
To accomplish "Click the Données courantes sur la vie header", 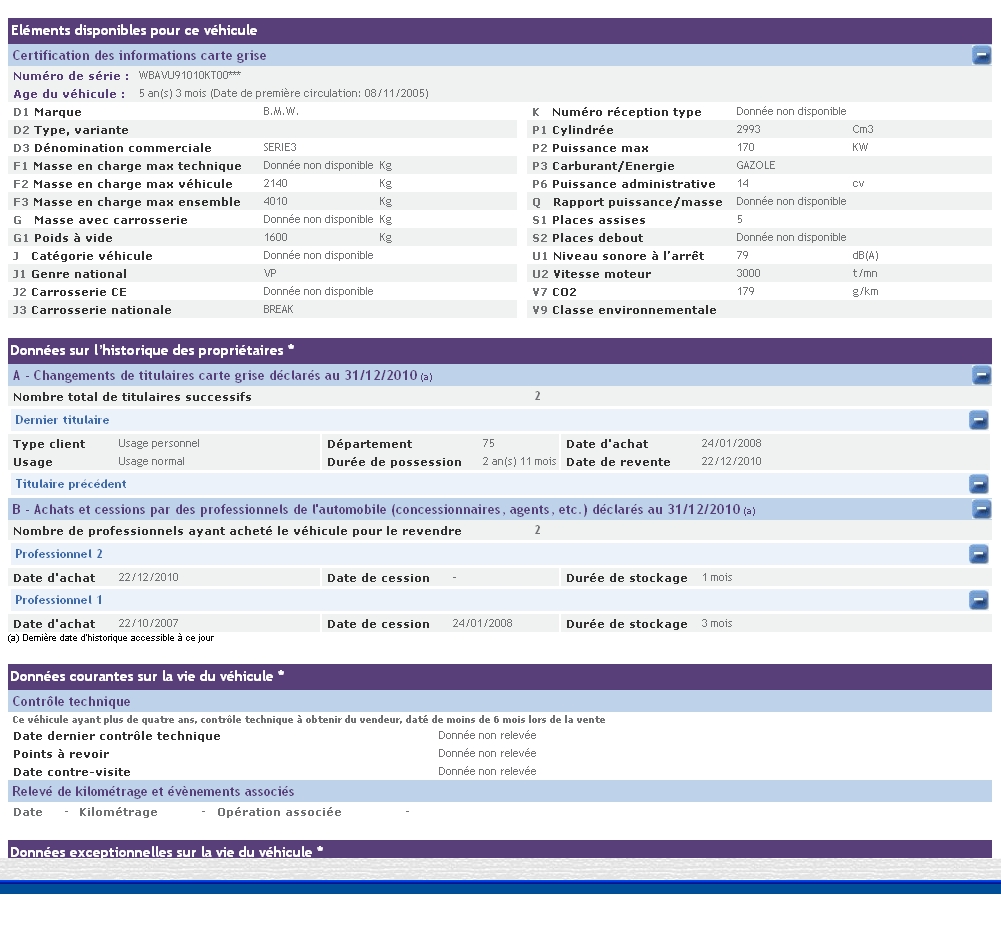I will (x=500, y=677).
